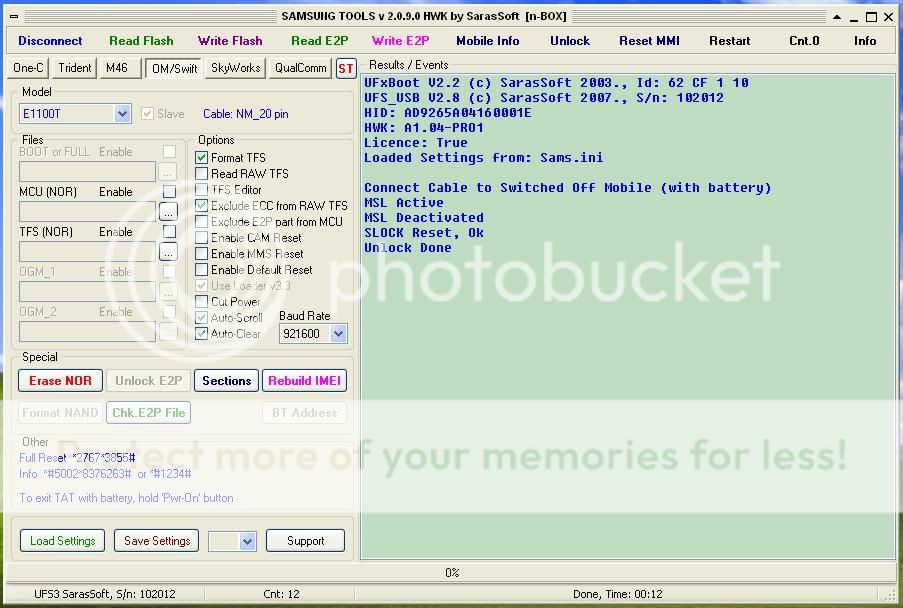Browse for TFS (NOR) file
This screenshot has height=608, width=903.
coord(168,252)
